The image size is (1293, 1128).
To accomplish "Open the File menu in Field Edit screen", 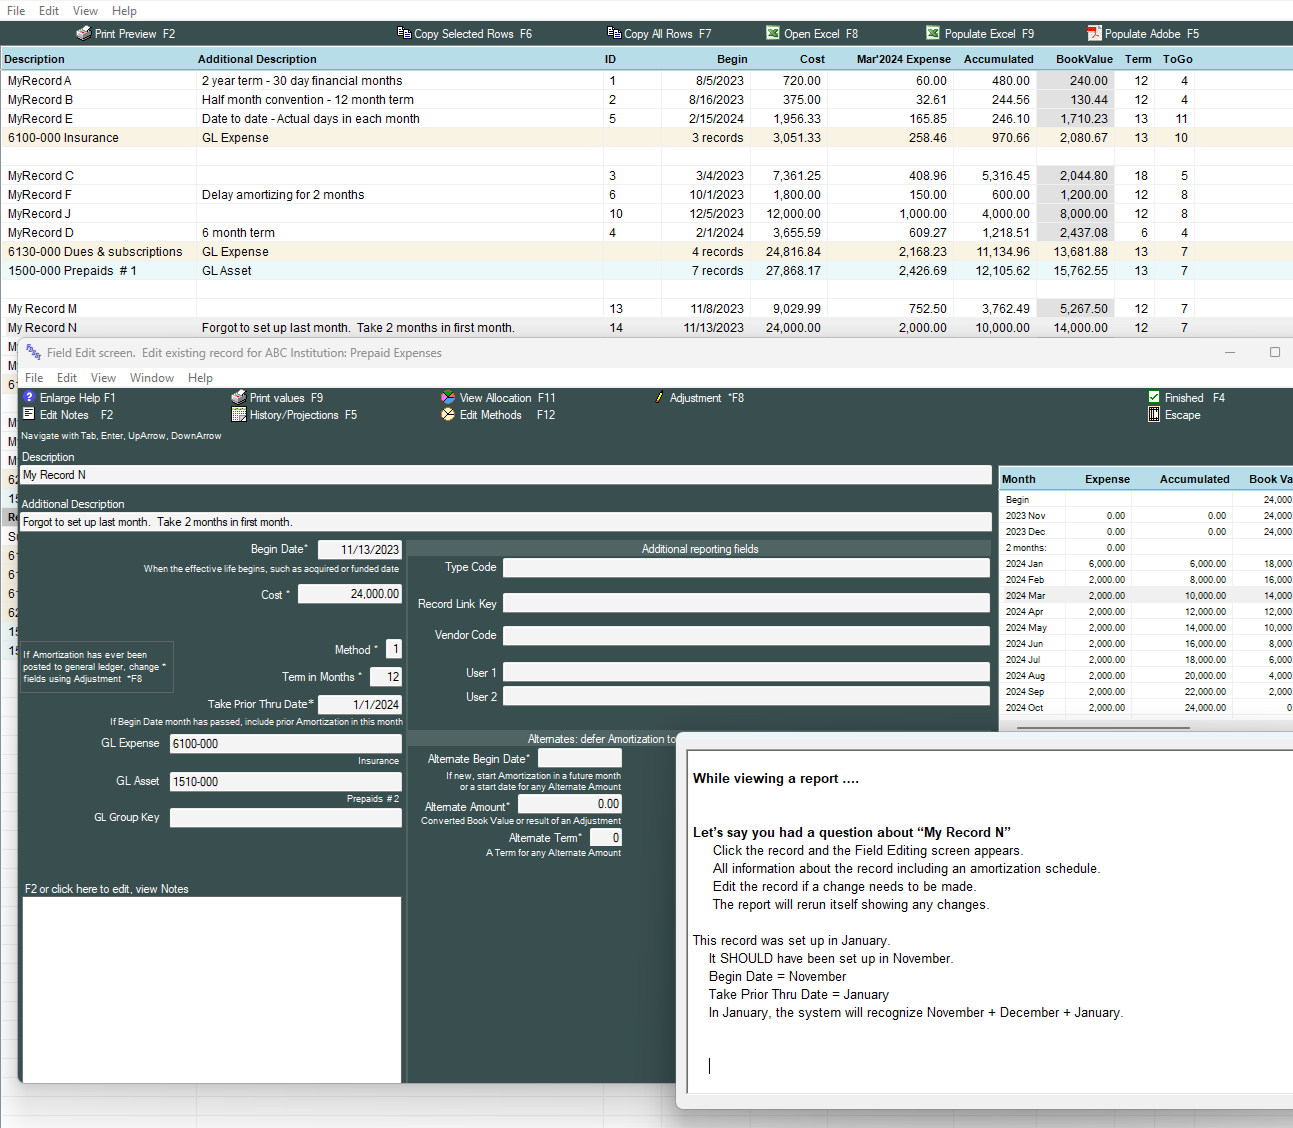I will coord(34,378).
